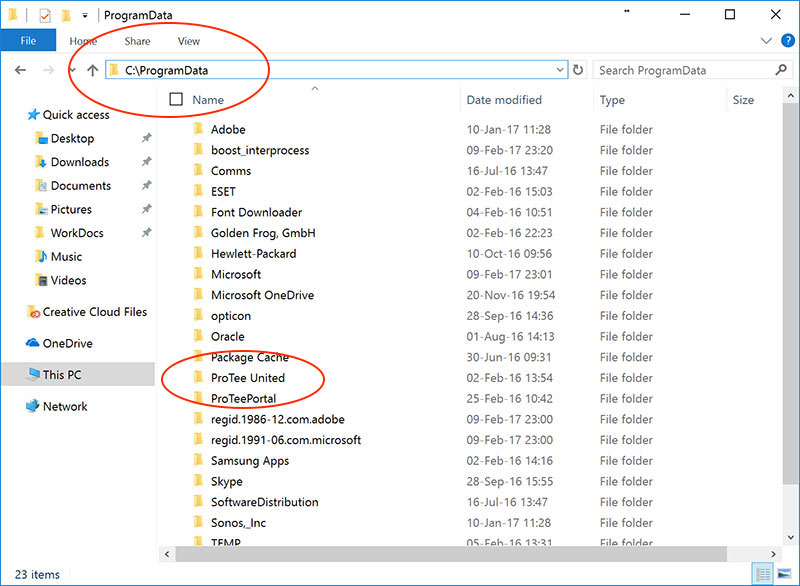Screen dimensions: 800x586
Task: Click the Back navigation arrow
Action: pos(20,70)
